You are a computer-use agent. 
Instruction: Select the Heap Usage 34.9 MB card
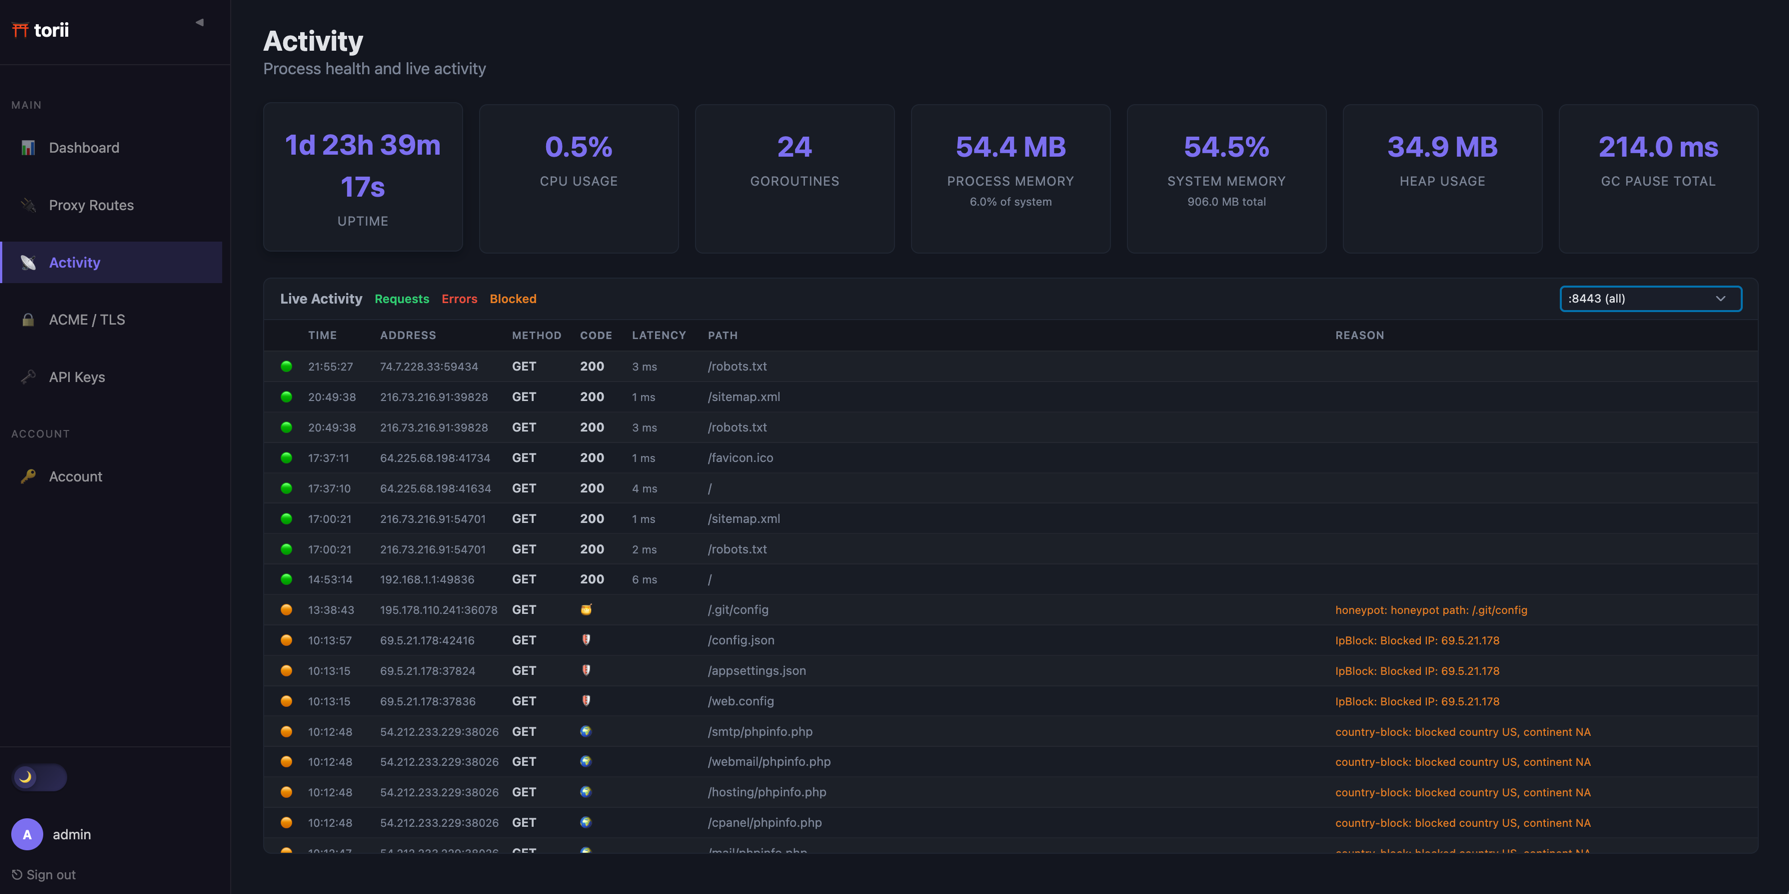pyautogui.click(x=1443, y=178)
